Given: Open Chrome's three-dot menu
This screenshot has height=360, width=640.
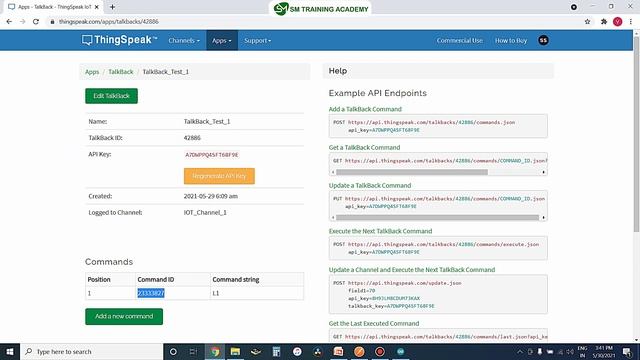Looking at the screenshot, I should tap(631, 22).
